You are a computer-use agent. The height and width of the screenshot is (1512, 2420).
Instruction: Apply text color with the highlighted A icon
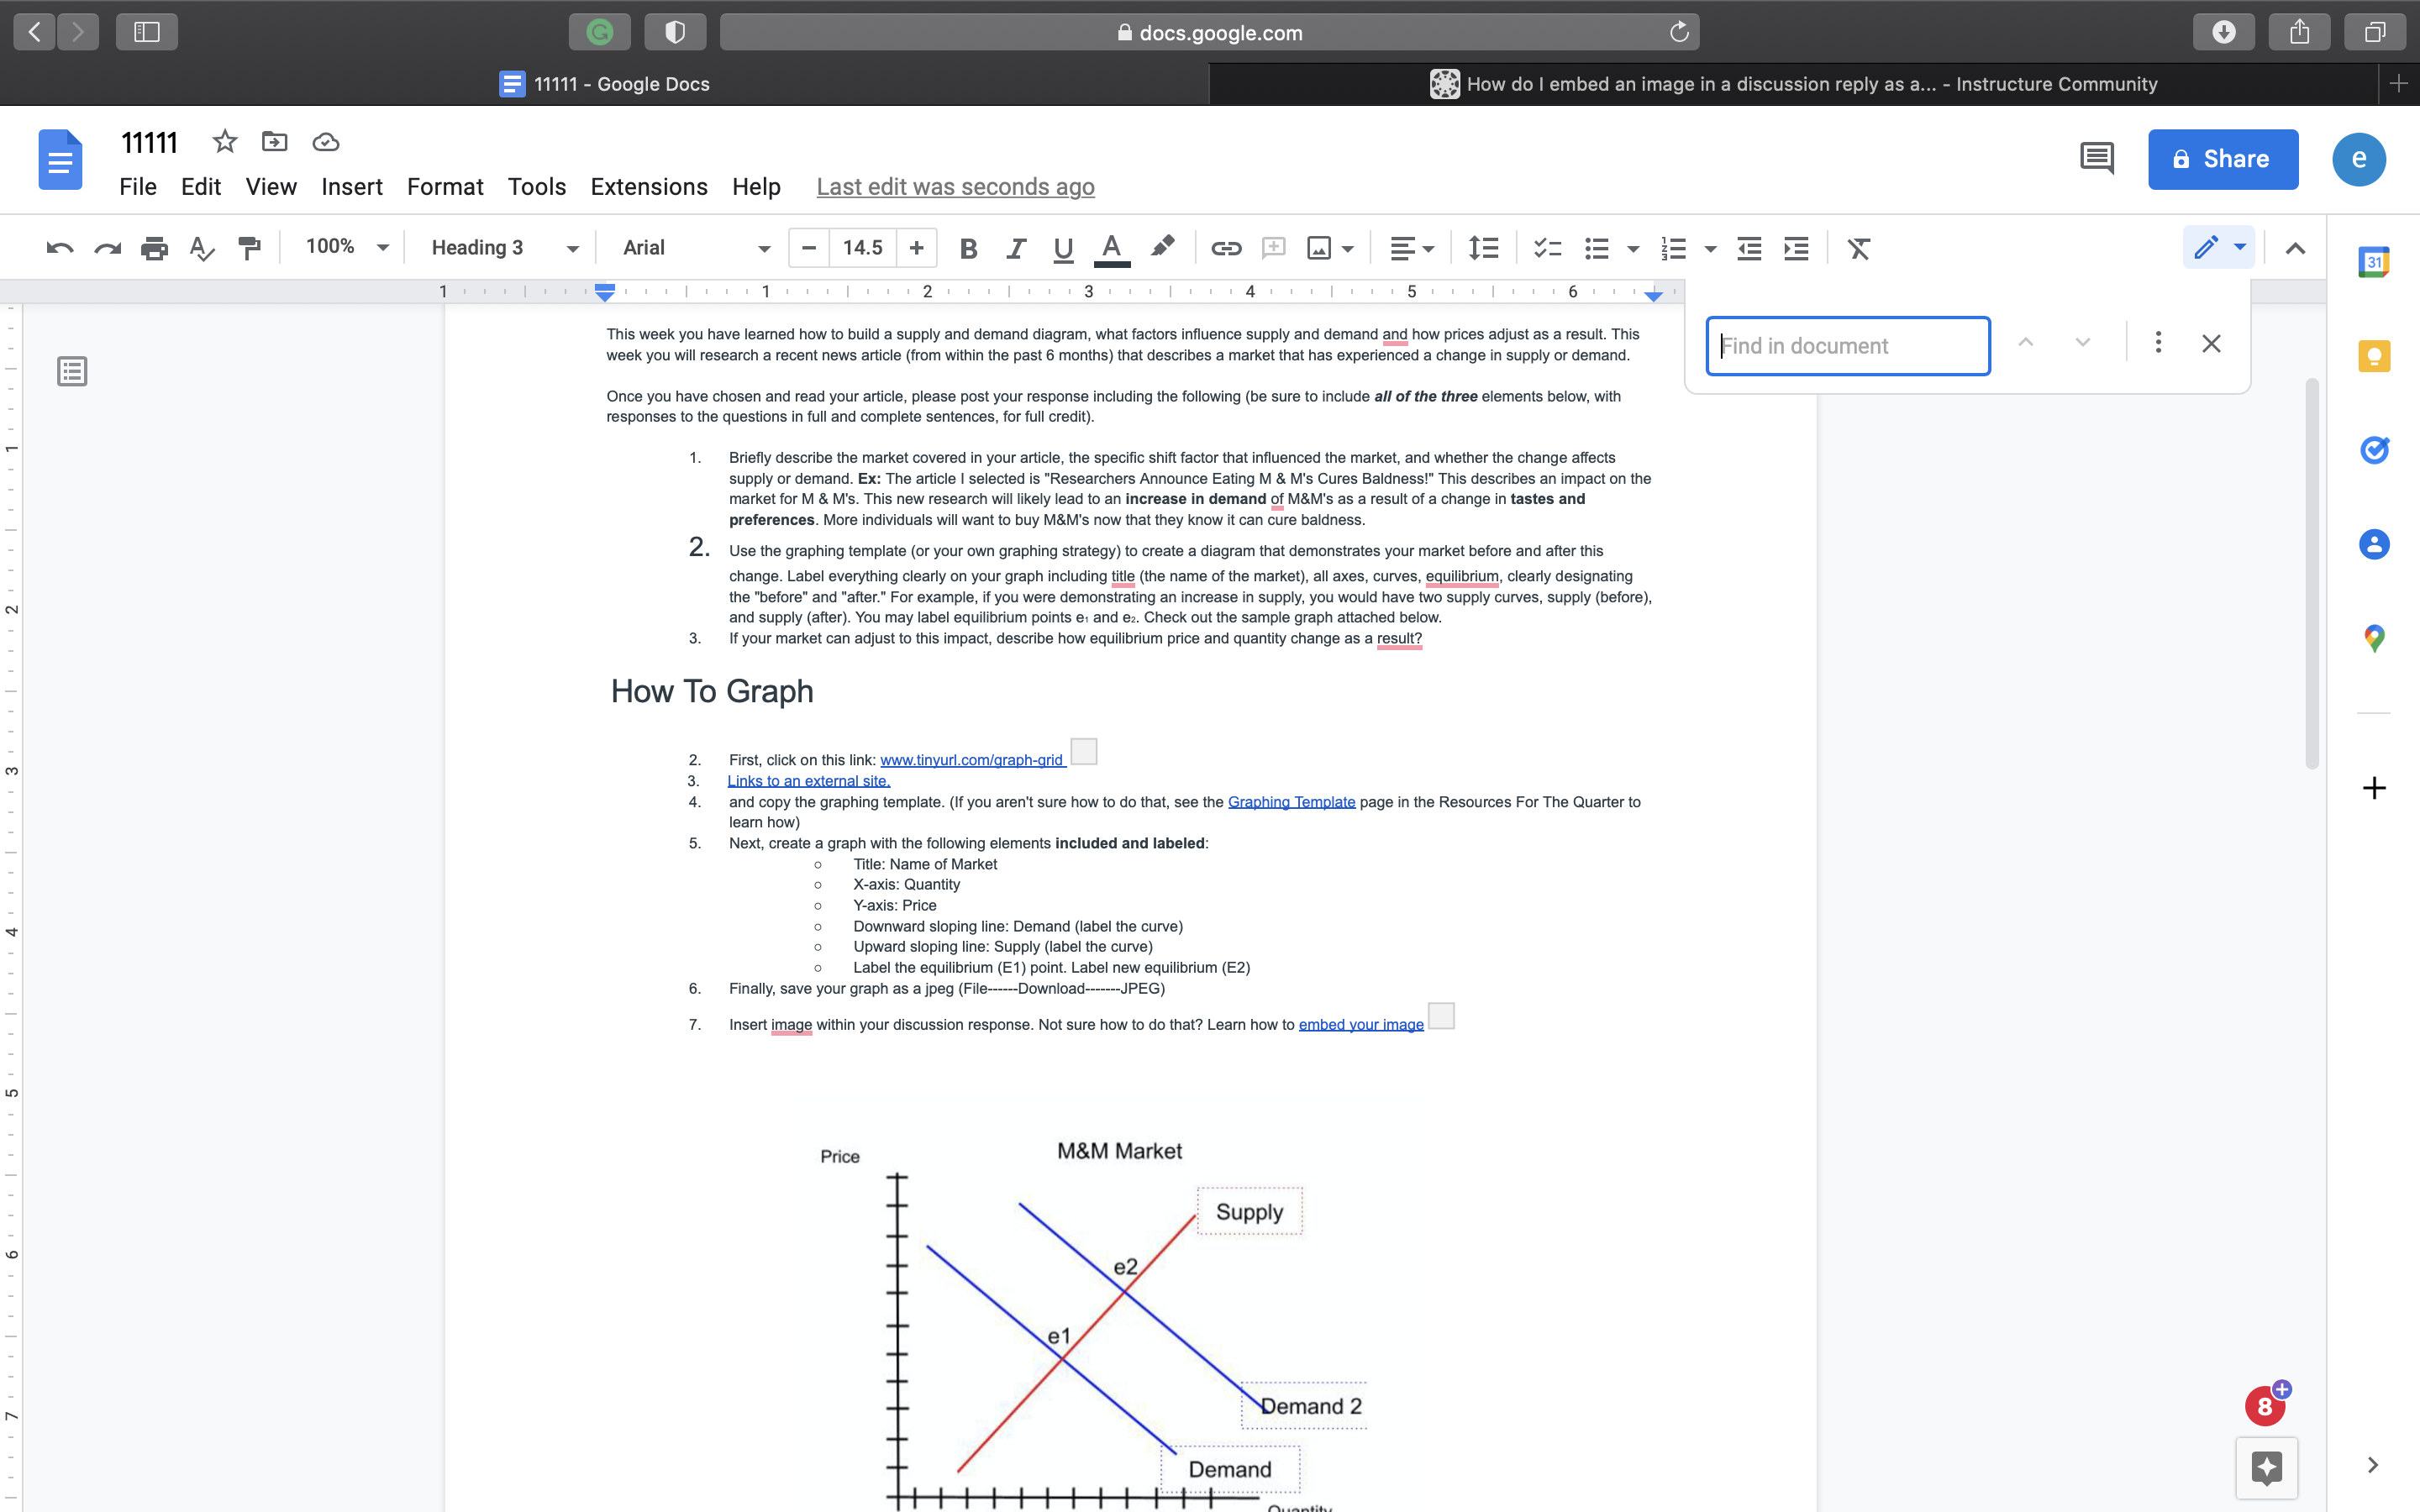(x=1112, y=247)
